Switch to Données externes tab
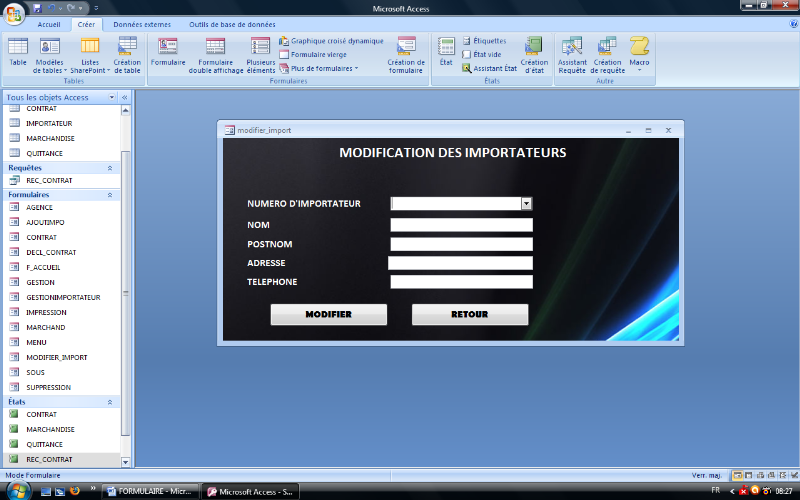Viewport: 800px width, 500px height. tap(141, 24)
